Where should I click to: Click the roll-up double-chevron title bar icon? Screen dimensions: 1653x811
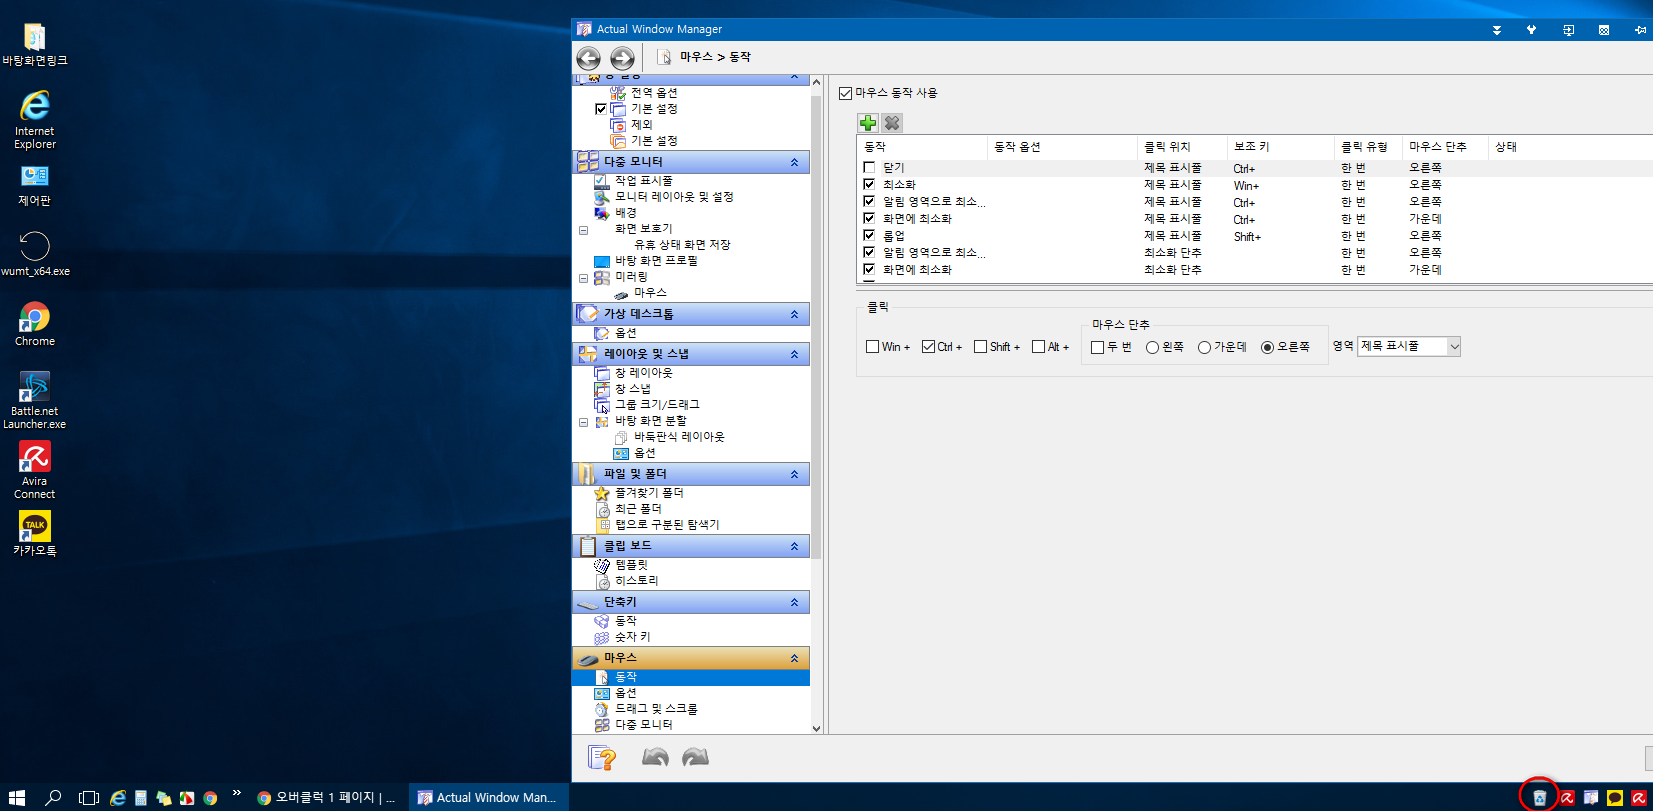pyautogui.click(x=1497, y=30)
